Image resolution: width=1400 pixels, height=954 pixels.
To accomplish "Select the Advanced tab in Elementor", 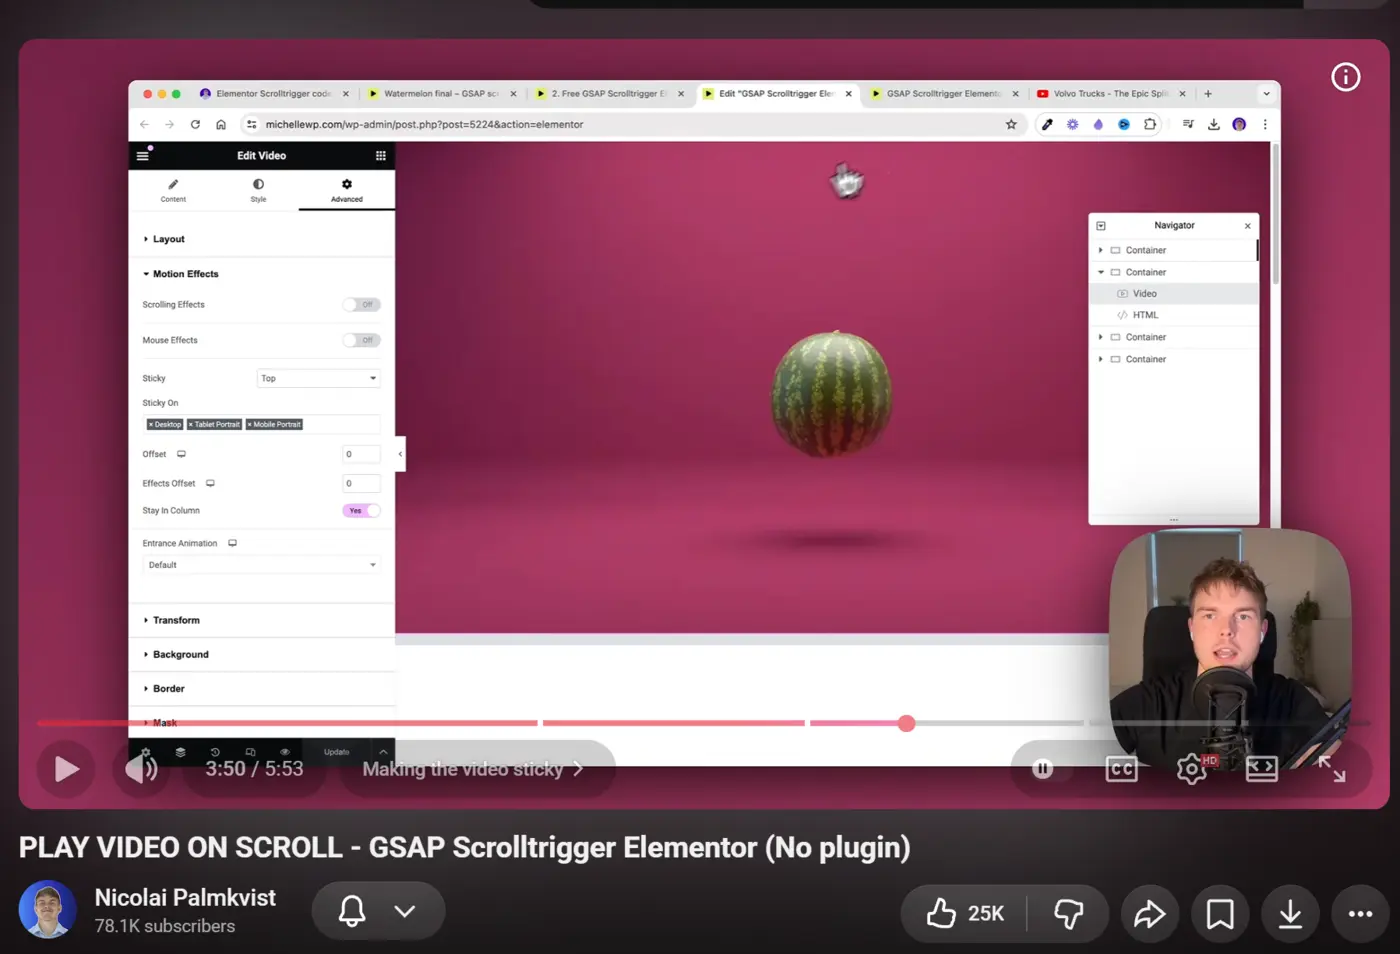I will [x=347, y=190].
